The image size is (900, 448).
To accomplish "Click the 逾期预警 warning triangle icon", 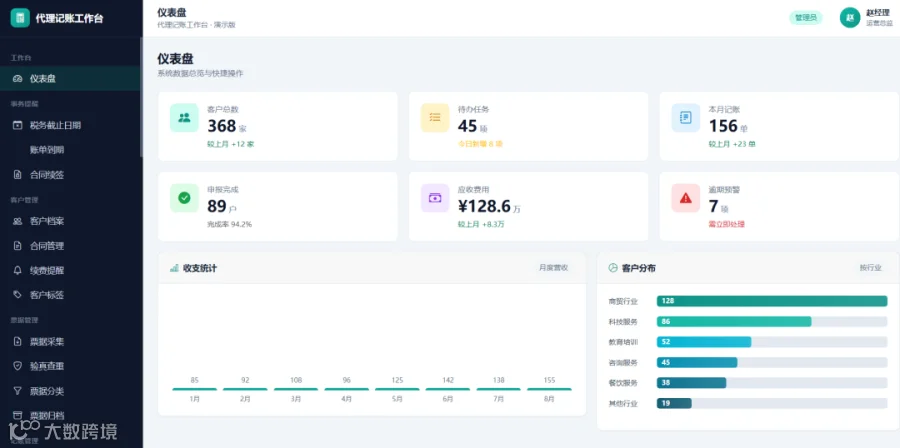I will tap(685, 198).
